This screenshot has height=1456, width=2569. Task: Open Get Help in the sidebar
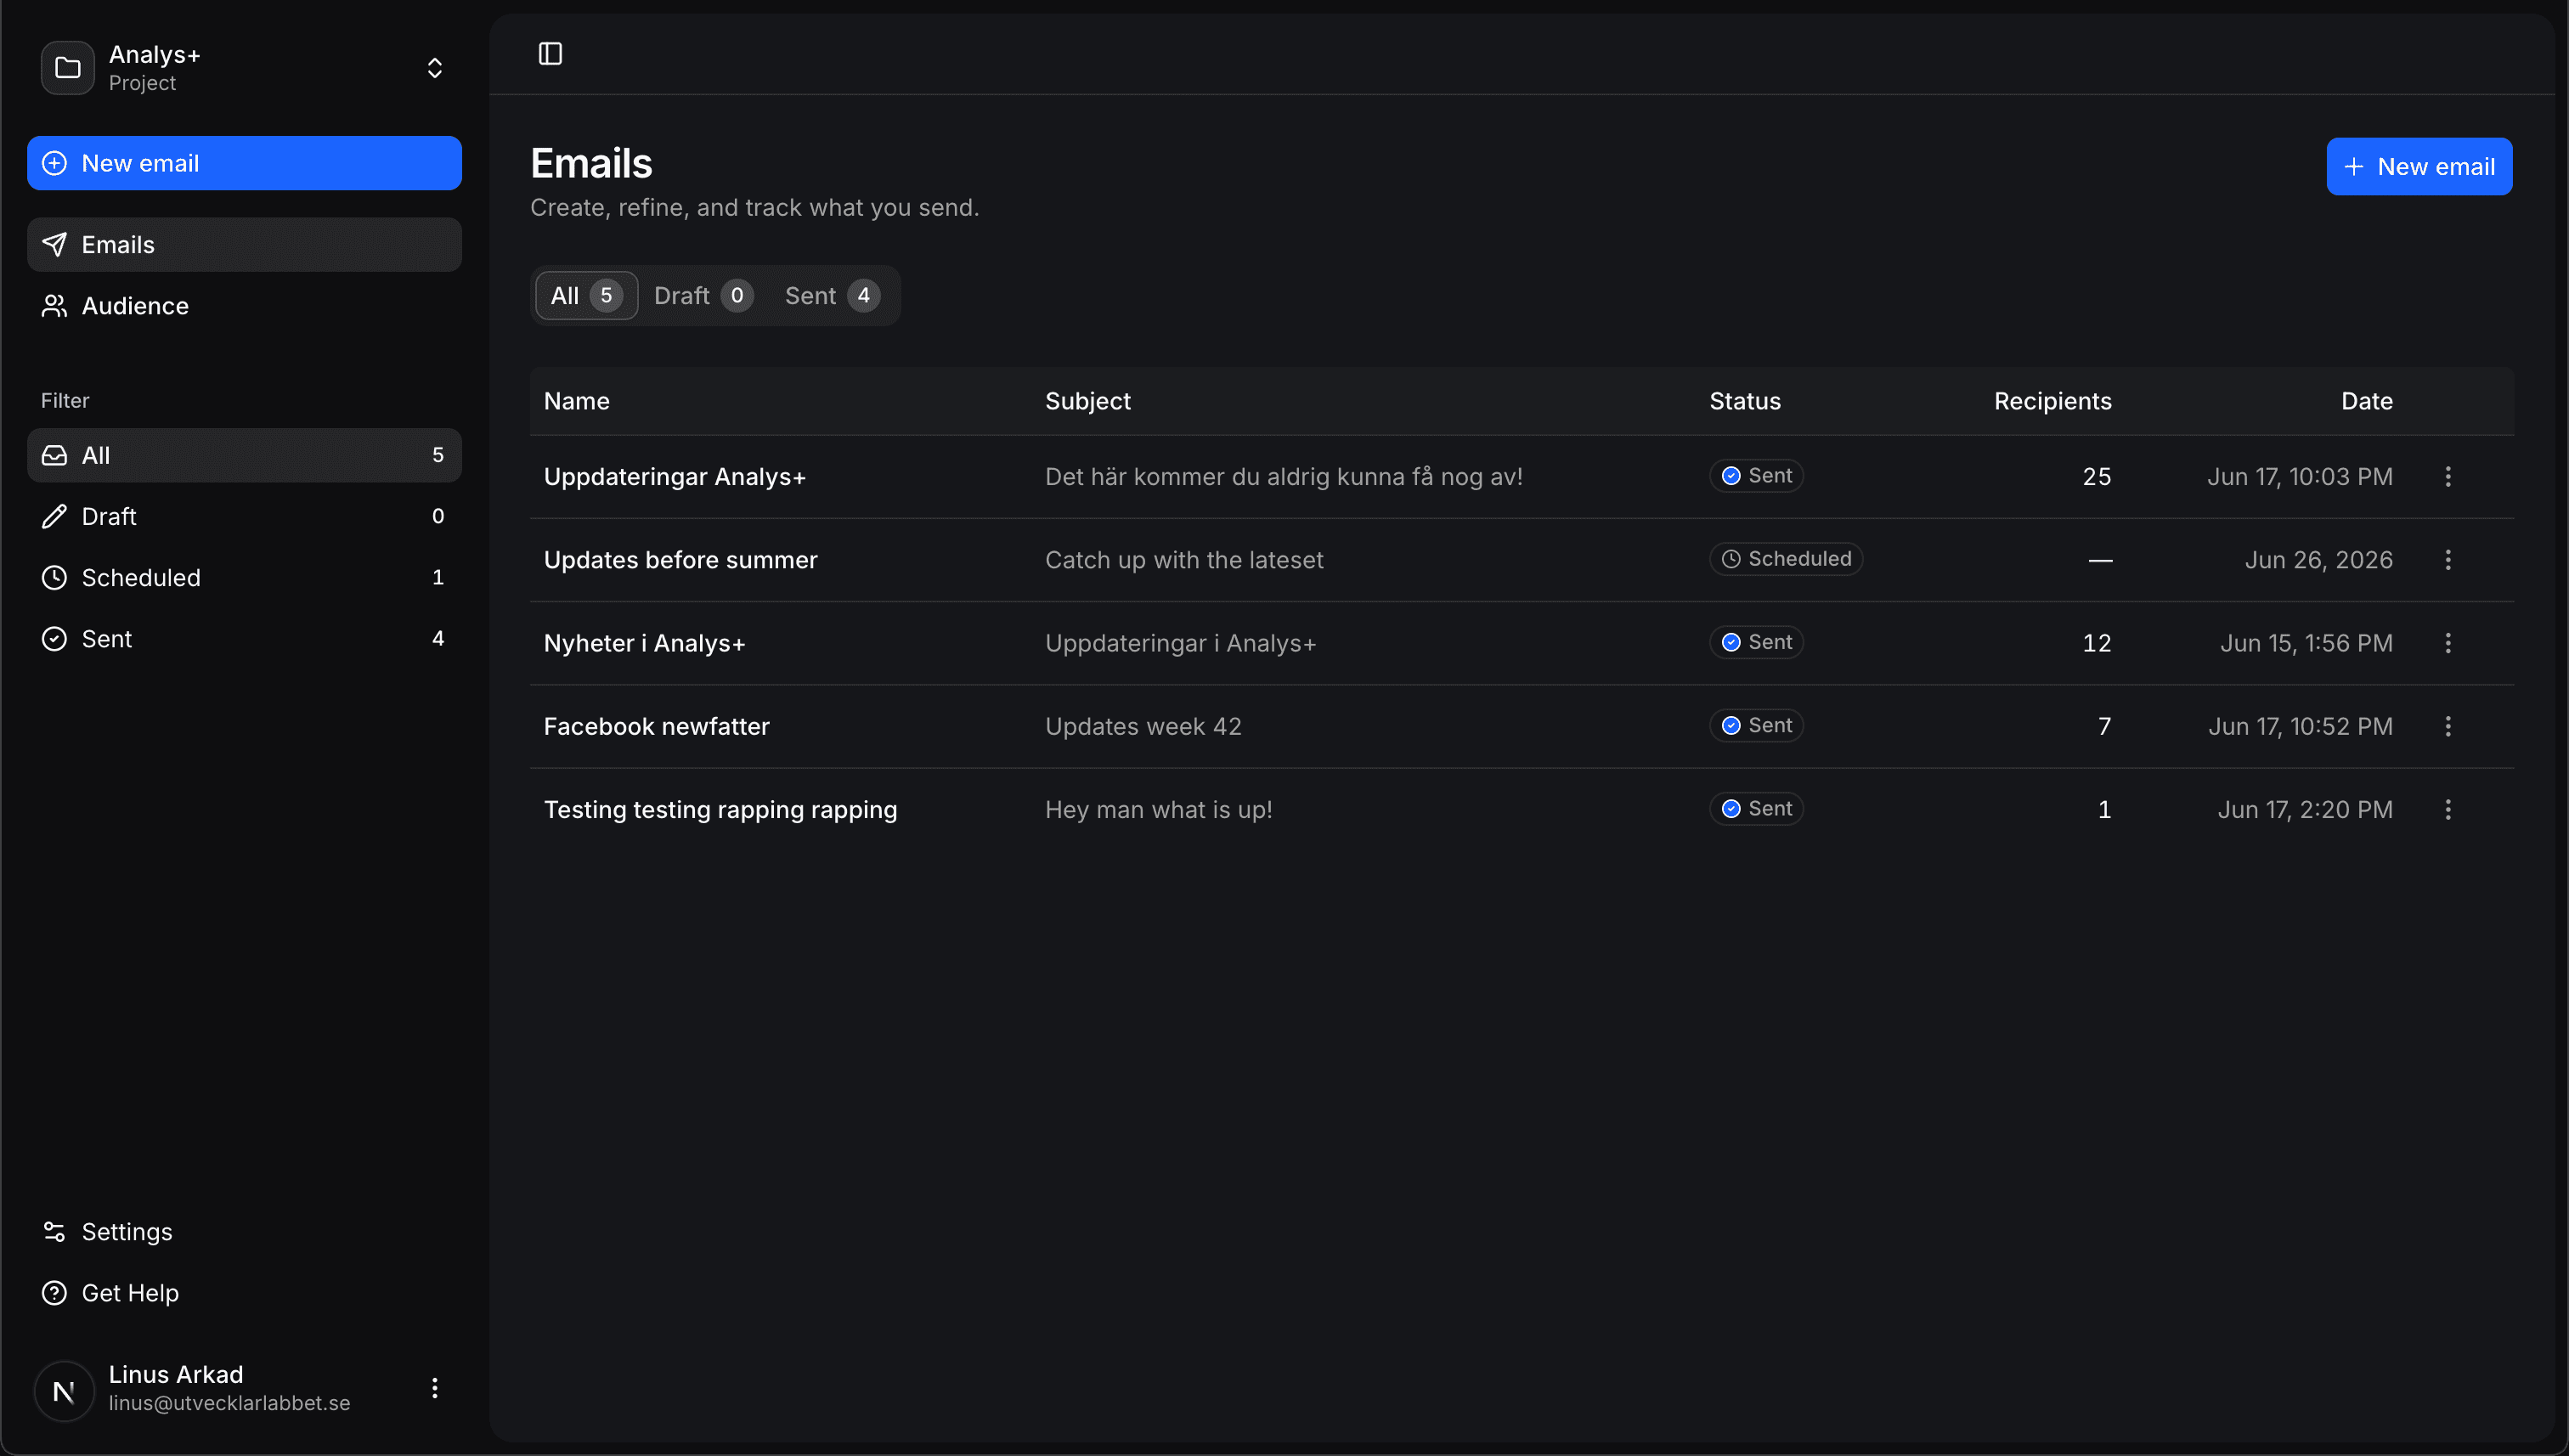(244, 1292)
